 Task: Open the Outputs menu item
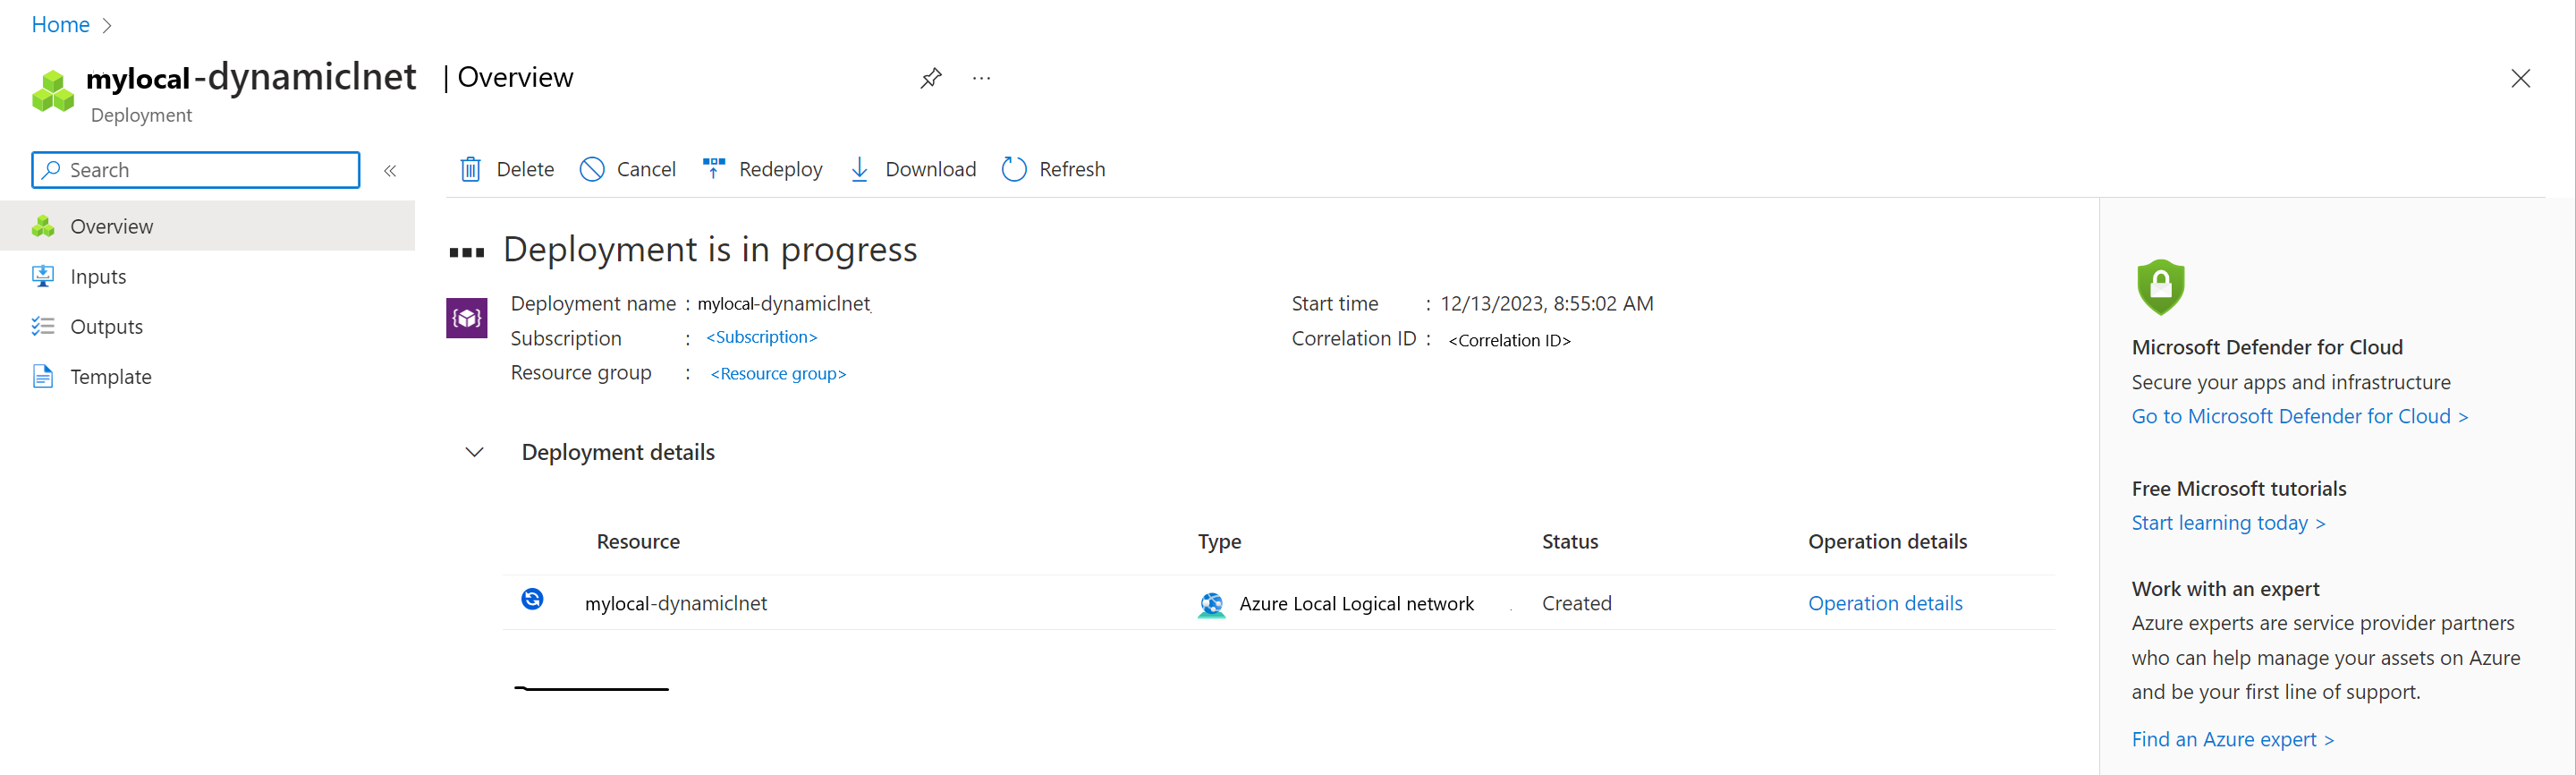(x=106, y=327)
